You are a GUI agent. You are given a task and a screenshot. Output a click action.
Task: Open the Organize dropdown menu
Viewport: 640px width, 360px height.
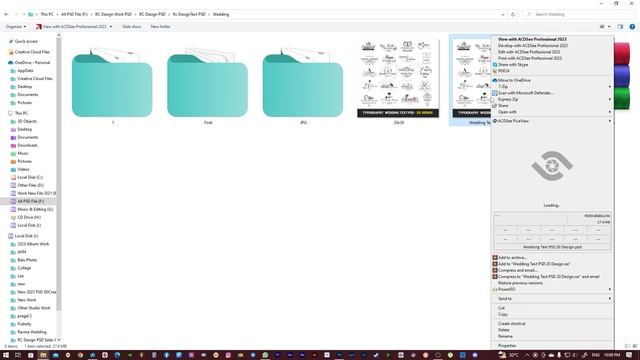click(16, 27)
